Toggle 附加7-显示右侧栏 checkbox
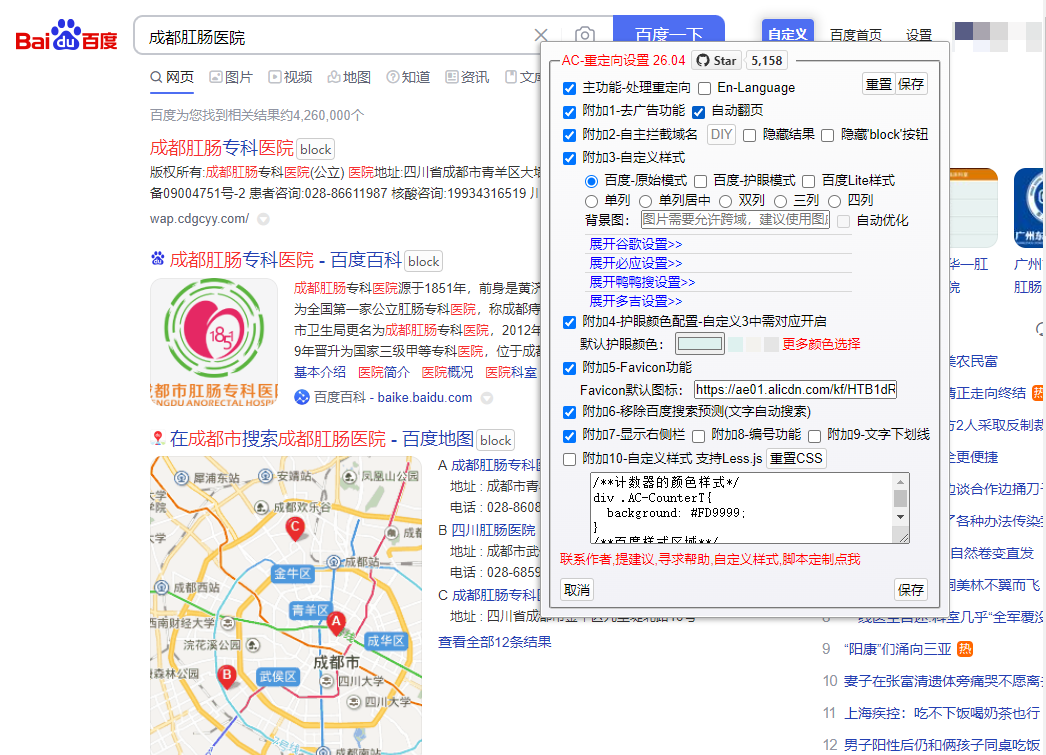Screen dimensions: 1046x755 569,436
